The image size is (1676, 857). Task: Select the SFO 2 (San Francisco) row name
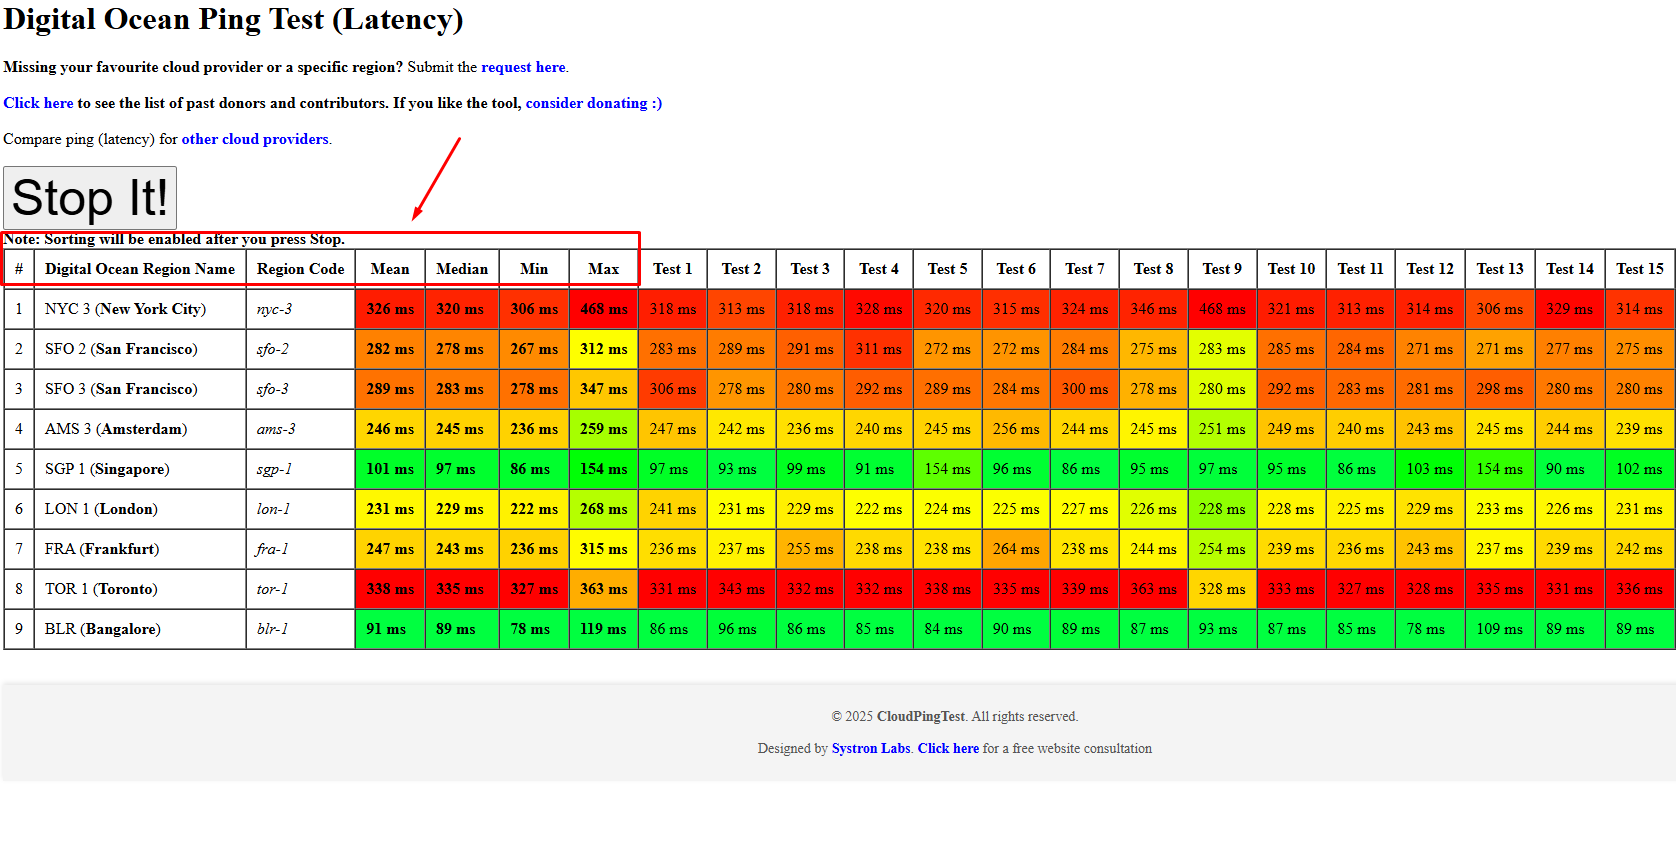point(121,349)
